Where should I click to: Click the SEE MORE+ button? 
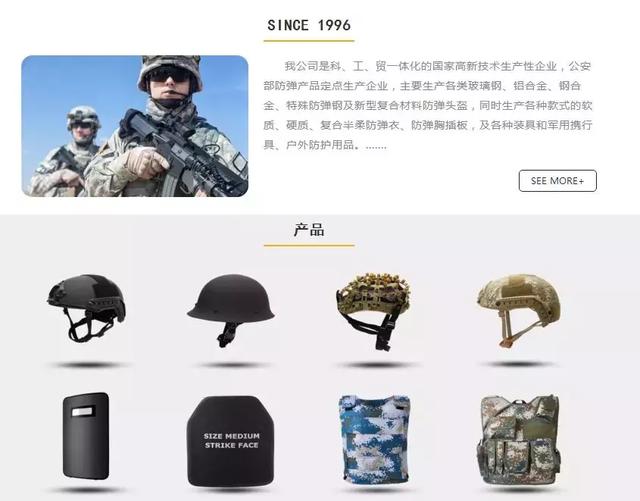point(557,181)
